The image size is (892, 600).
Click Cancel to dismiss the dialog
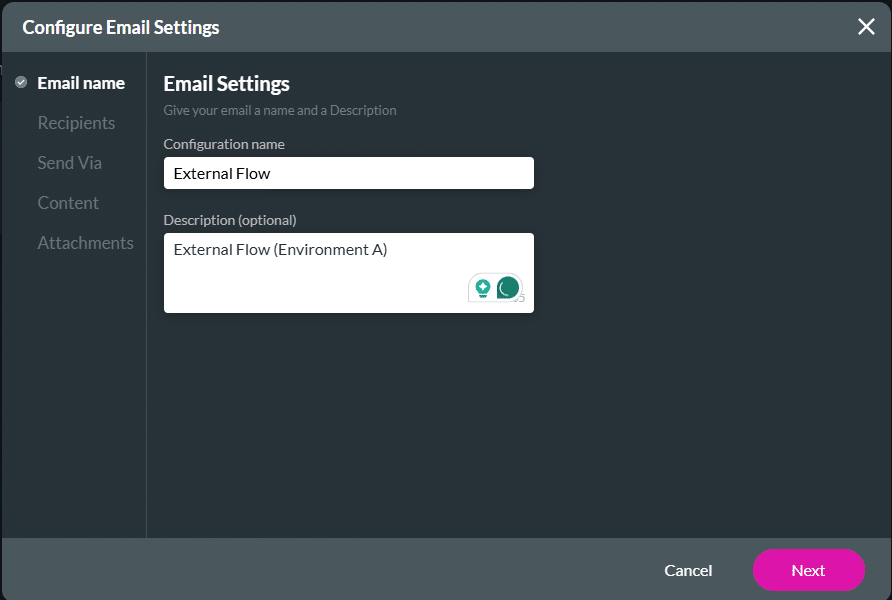point(688,570)
